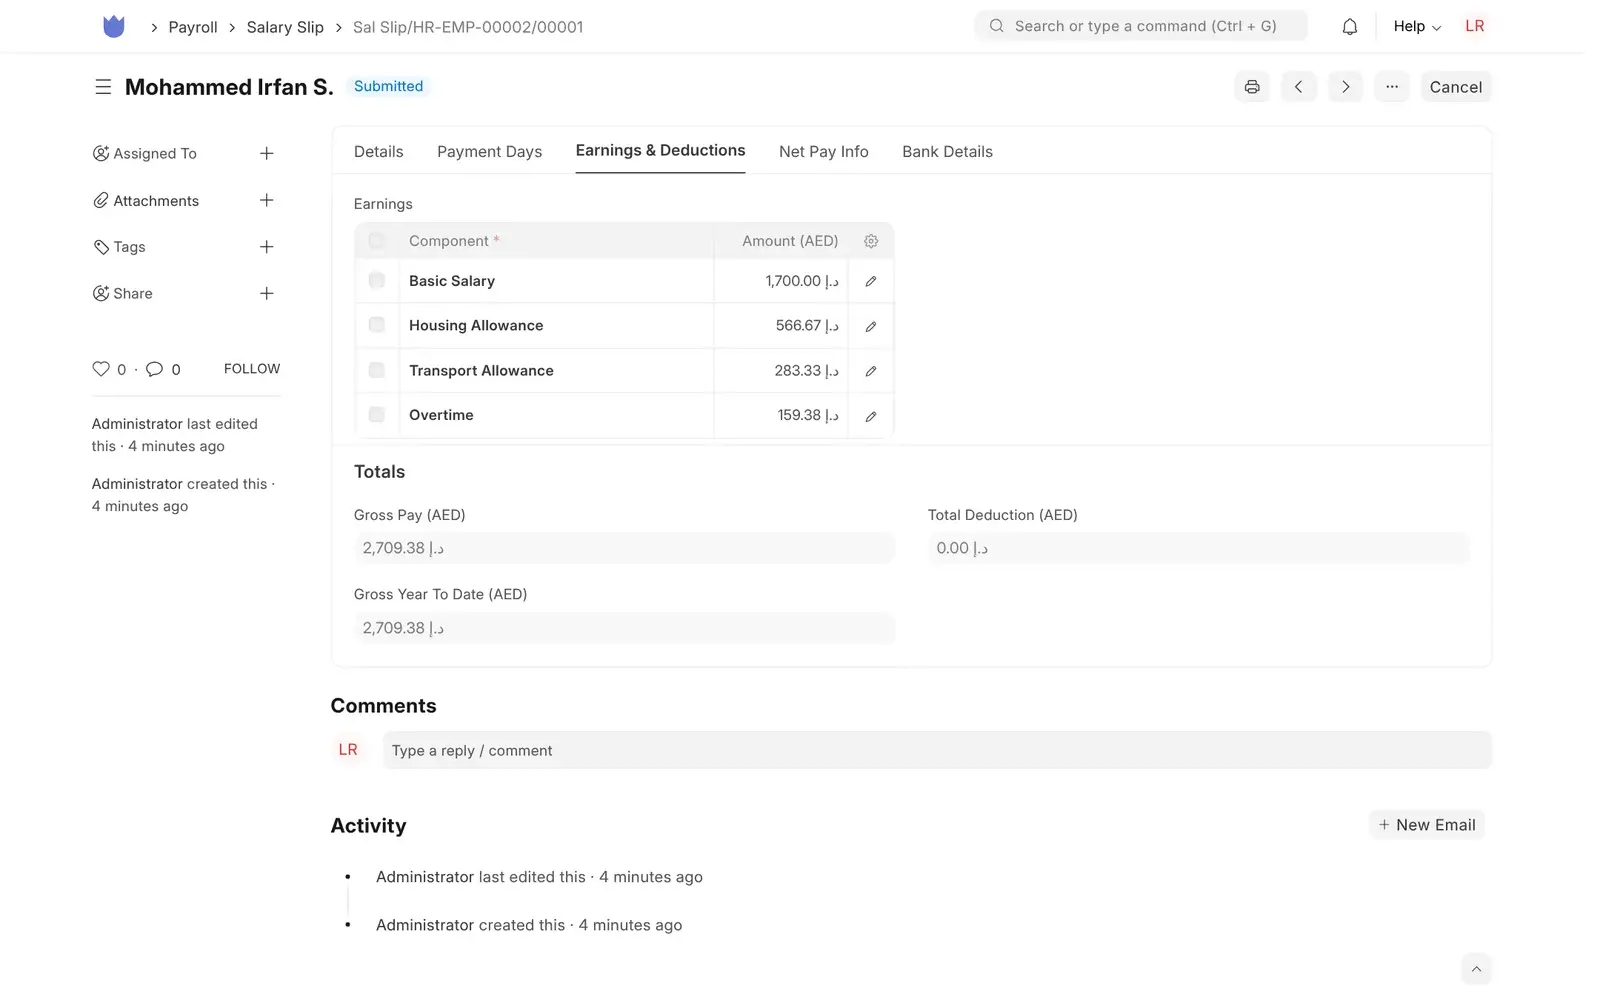This screenshot has height=1000, width=1600.
Task: Like this document heart icon
Action: [x=101, y=369]
